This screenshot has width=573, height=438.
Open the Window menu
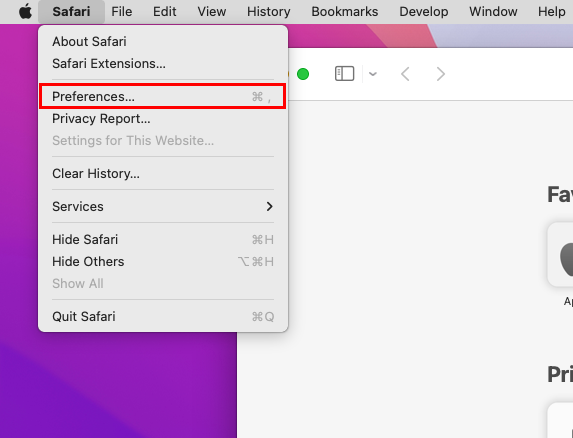(493, 12)
